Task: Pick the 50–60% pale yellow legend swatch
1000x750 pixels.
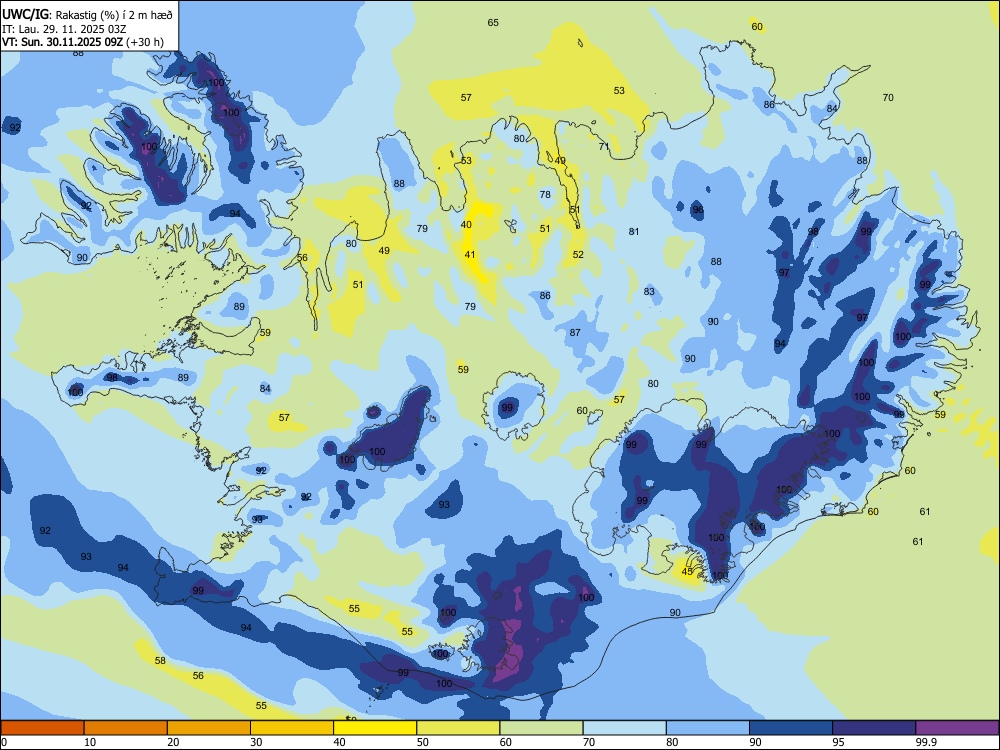Action: [x=458, y=728]
